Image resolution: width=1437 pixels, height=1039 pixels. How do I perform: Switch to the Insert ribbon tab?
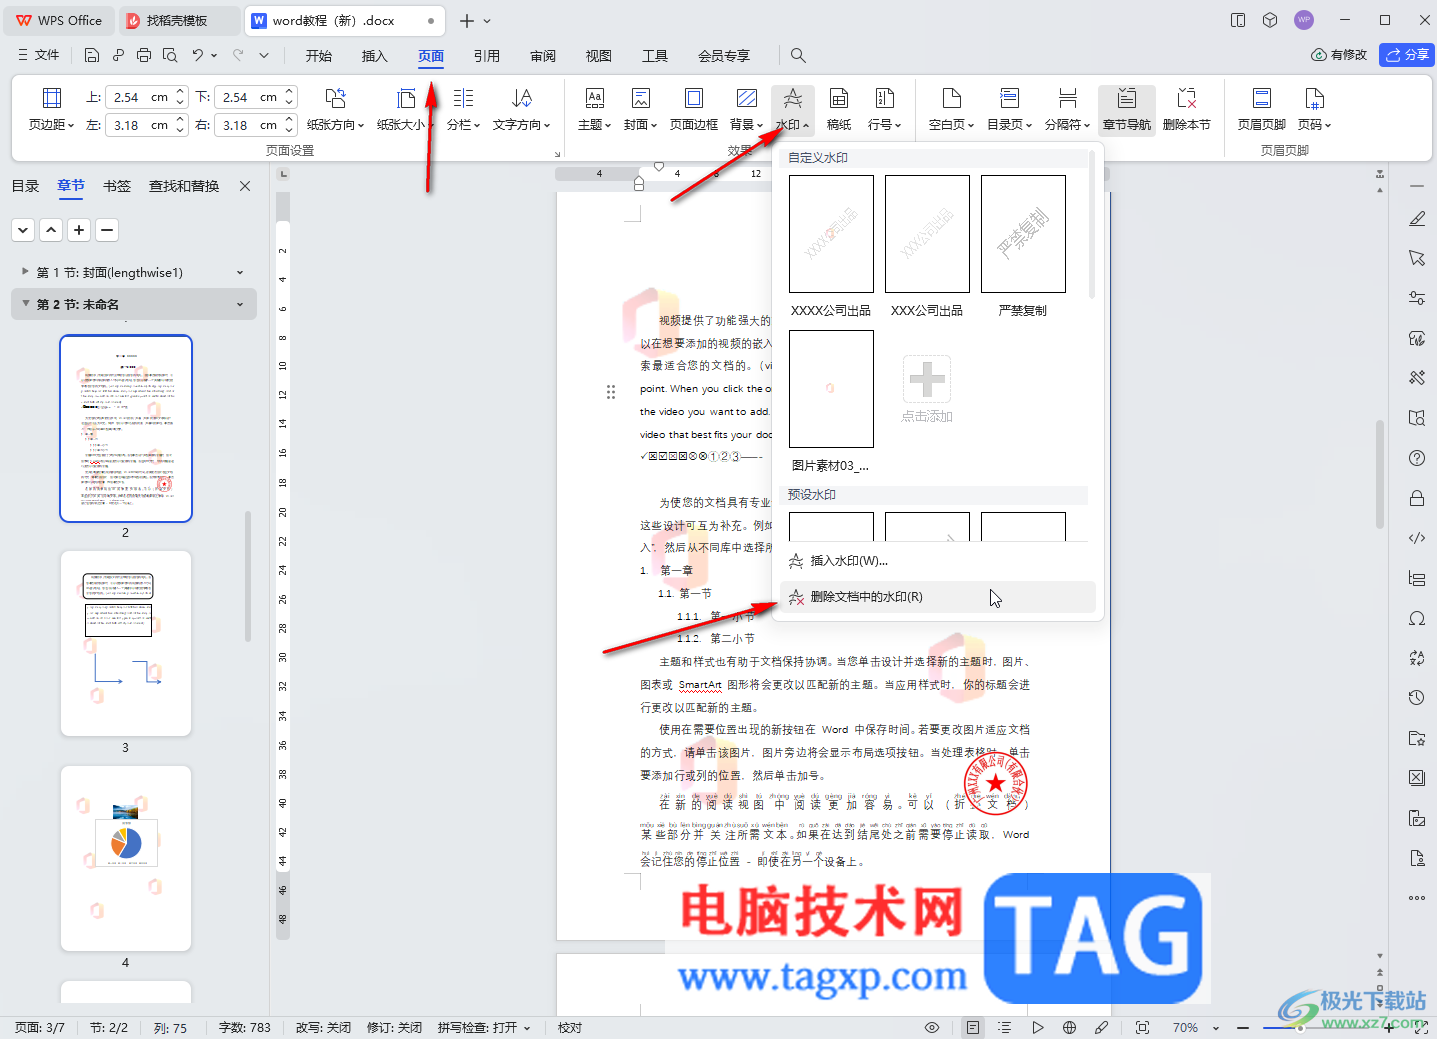tap(375, 56)
